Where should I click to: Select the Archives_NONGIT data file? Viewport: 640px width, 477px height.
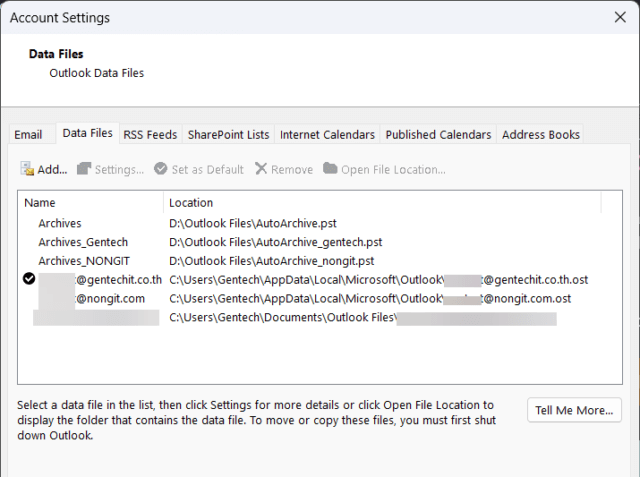click(x=84, y=261)
